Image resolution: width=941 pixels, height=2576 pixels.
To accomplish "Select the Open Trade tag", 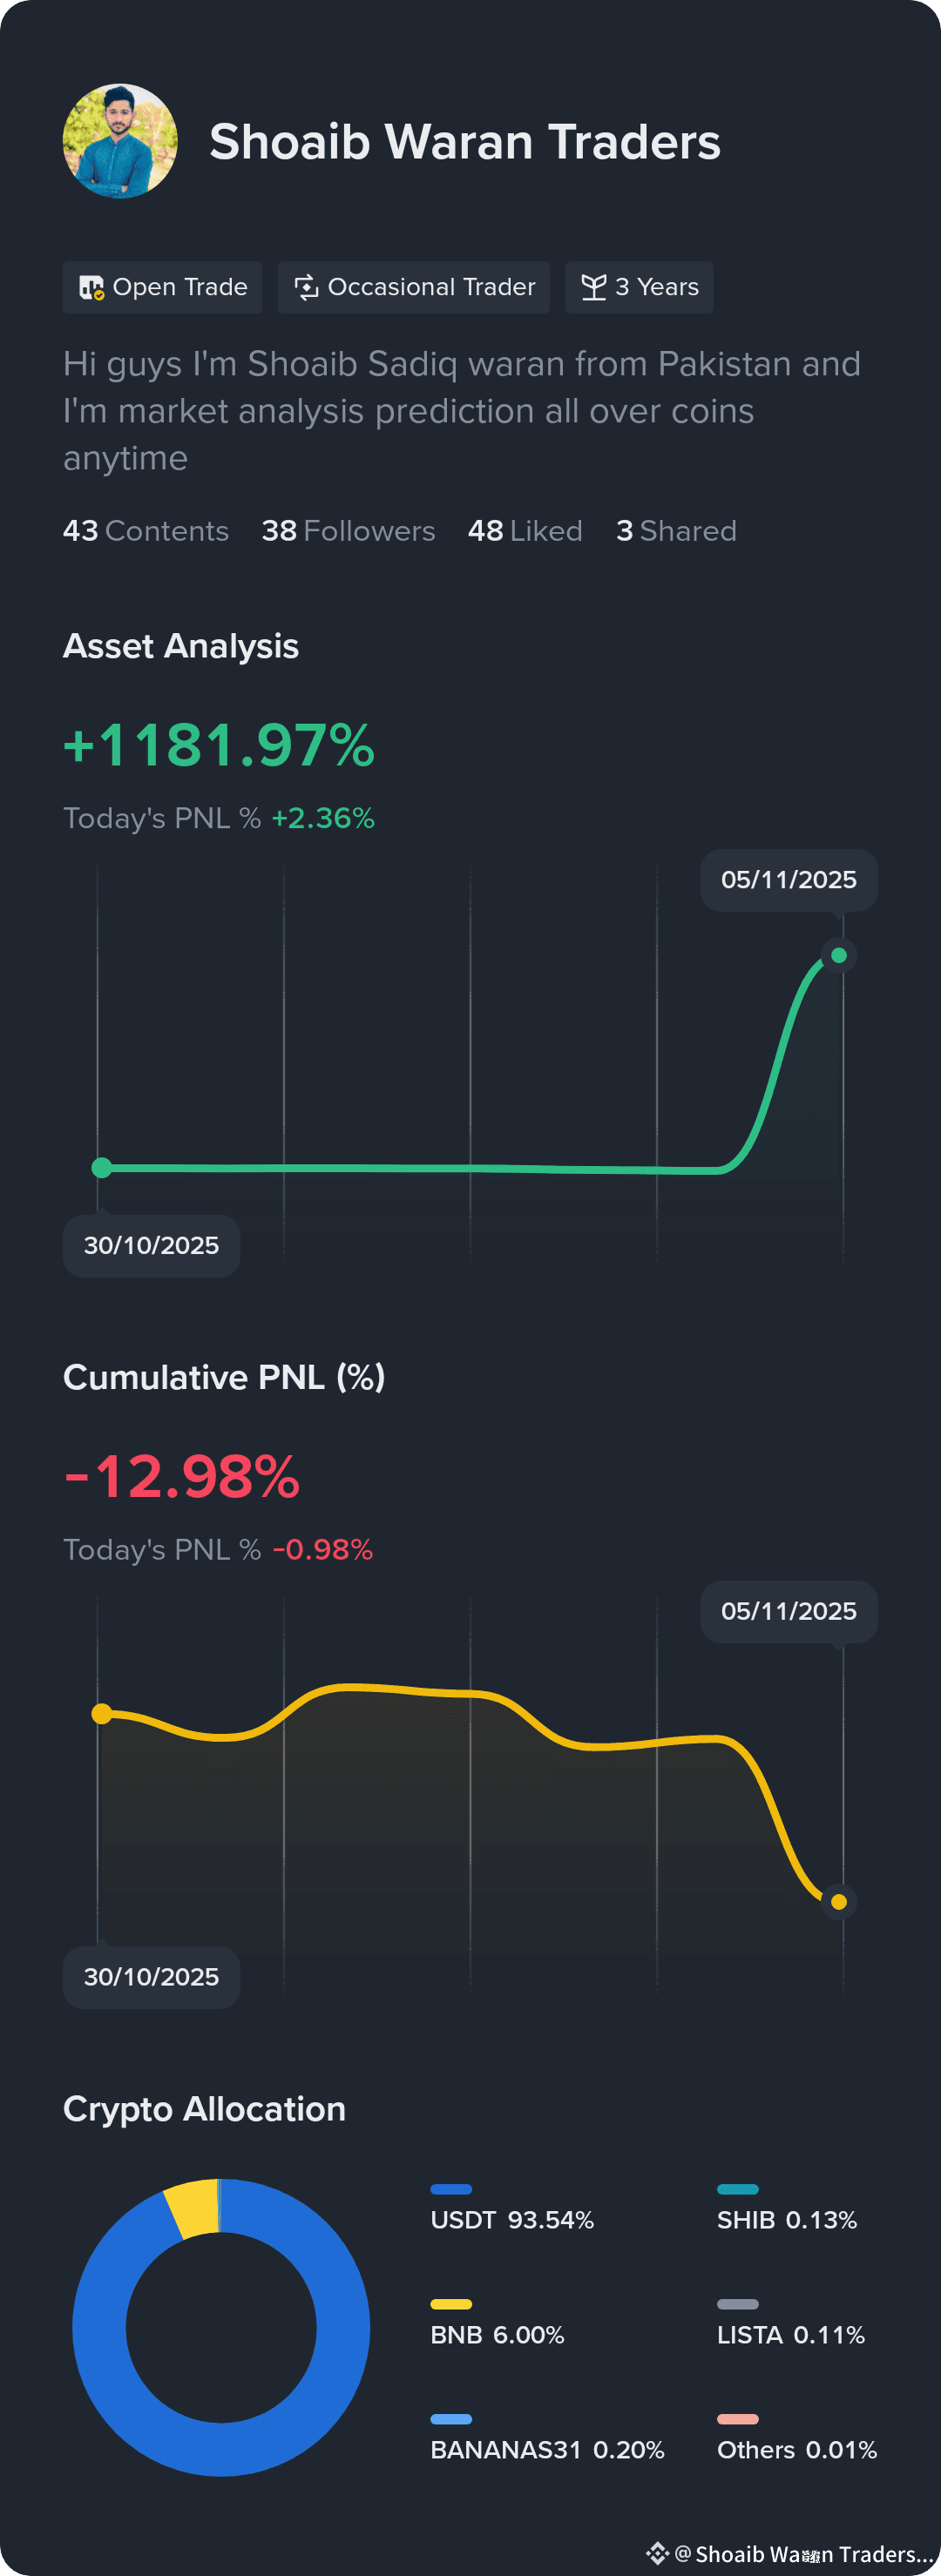I will (162, 288).
